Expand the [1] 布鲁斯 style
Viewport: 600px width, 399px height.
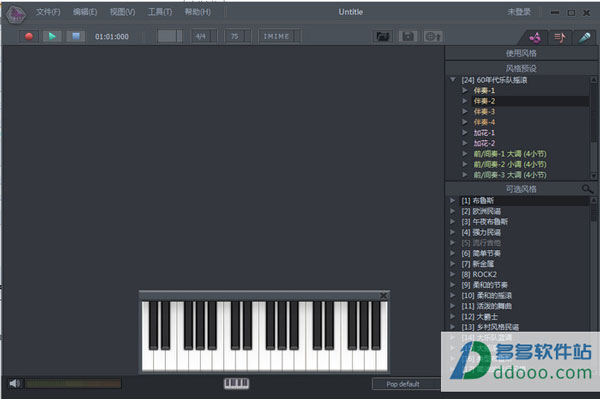coord(452,200)
